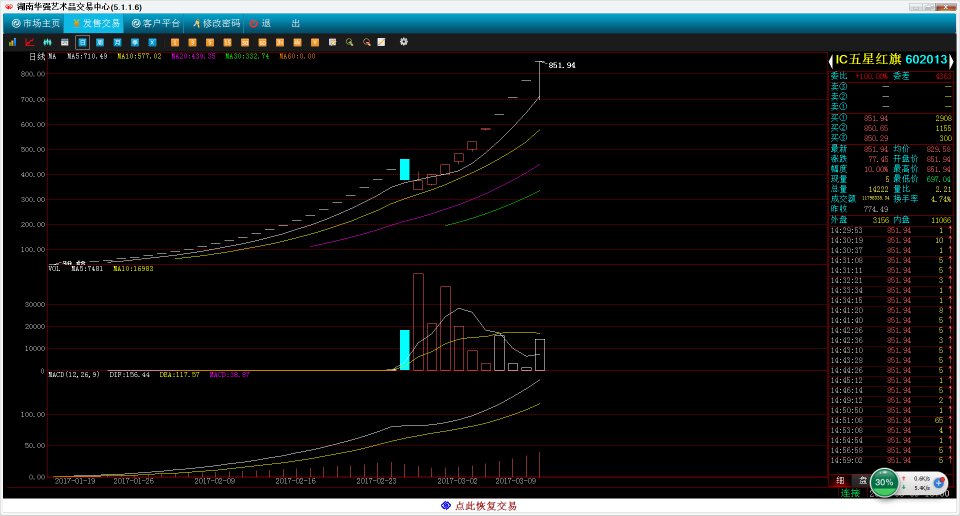Screen dimensions: 960x516
Task: Click the 2017-02-23 date axis label
Action: tap(377, 481)
